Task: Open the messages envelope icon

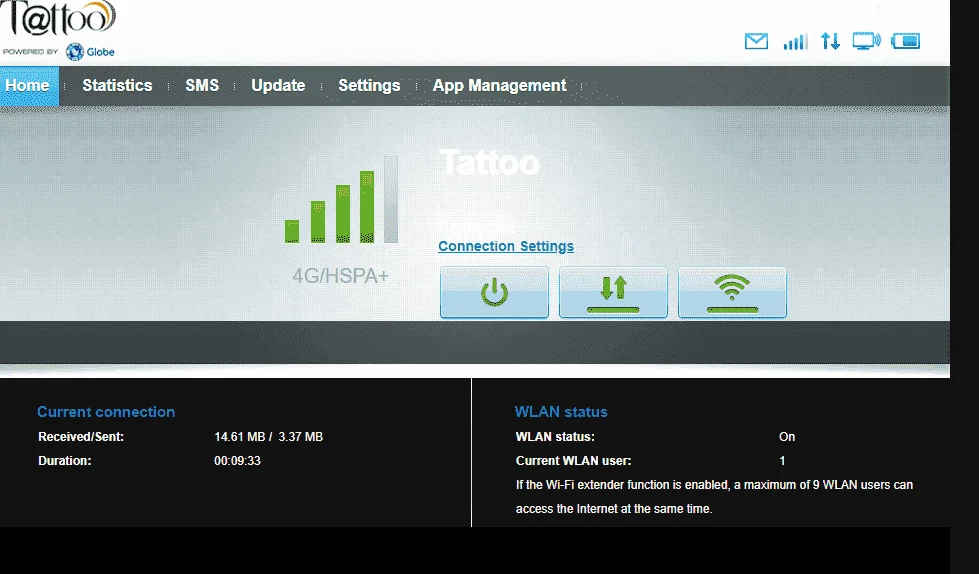Action: tap(756, 41)
